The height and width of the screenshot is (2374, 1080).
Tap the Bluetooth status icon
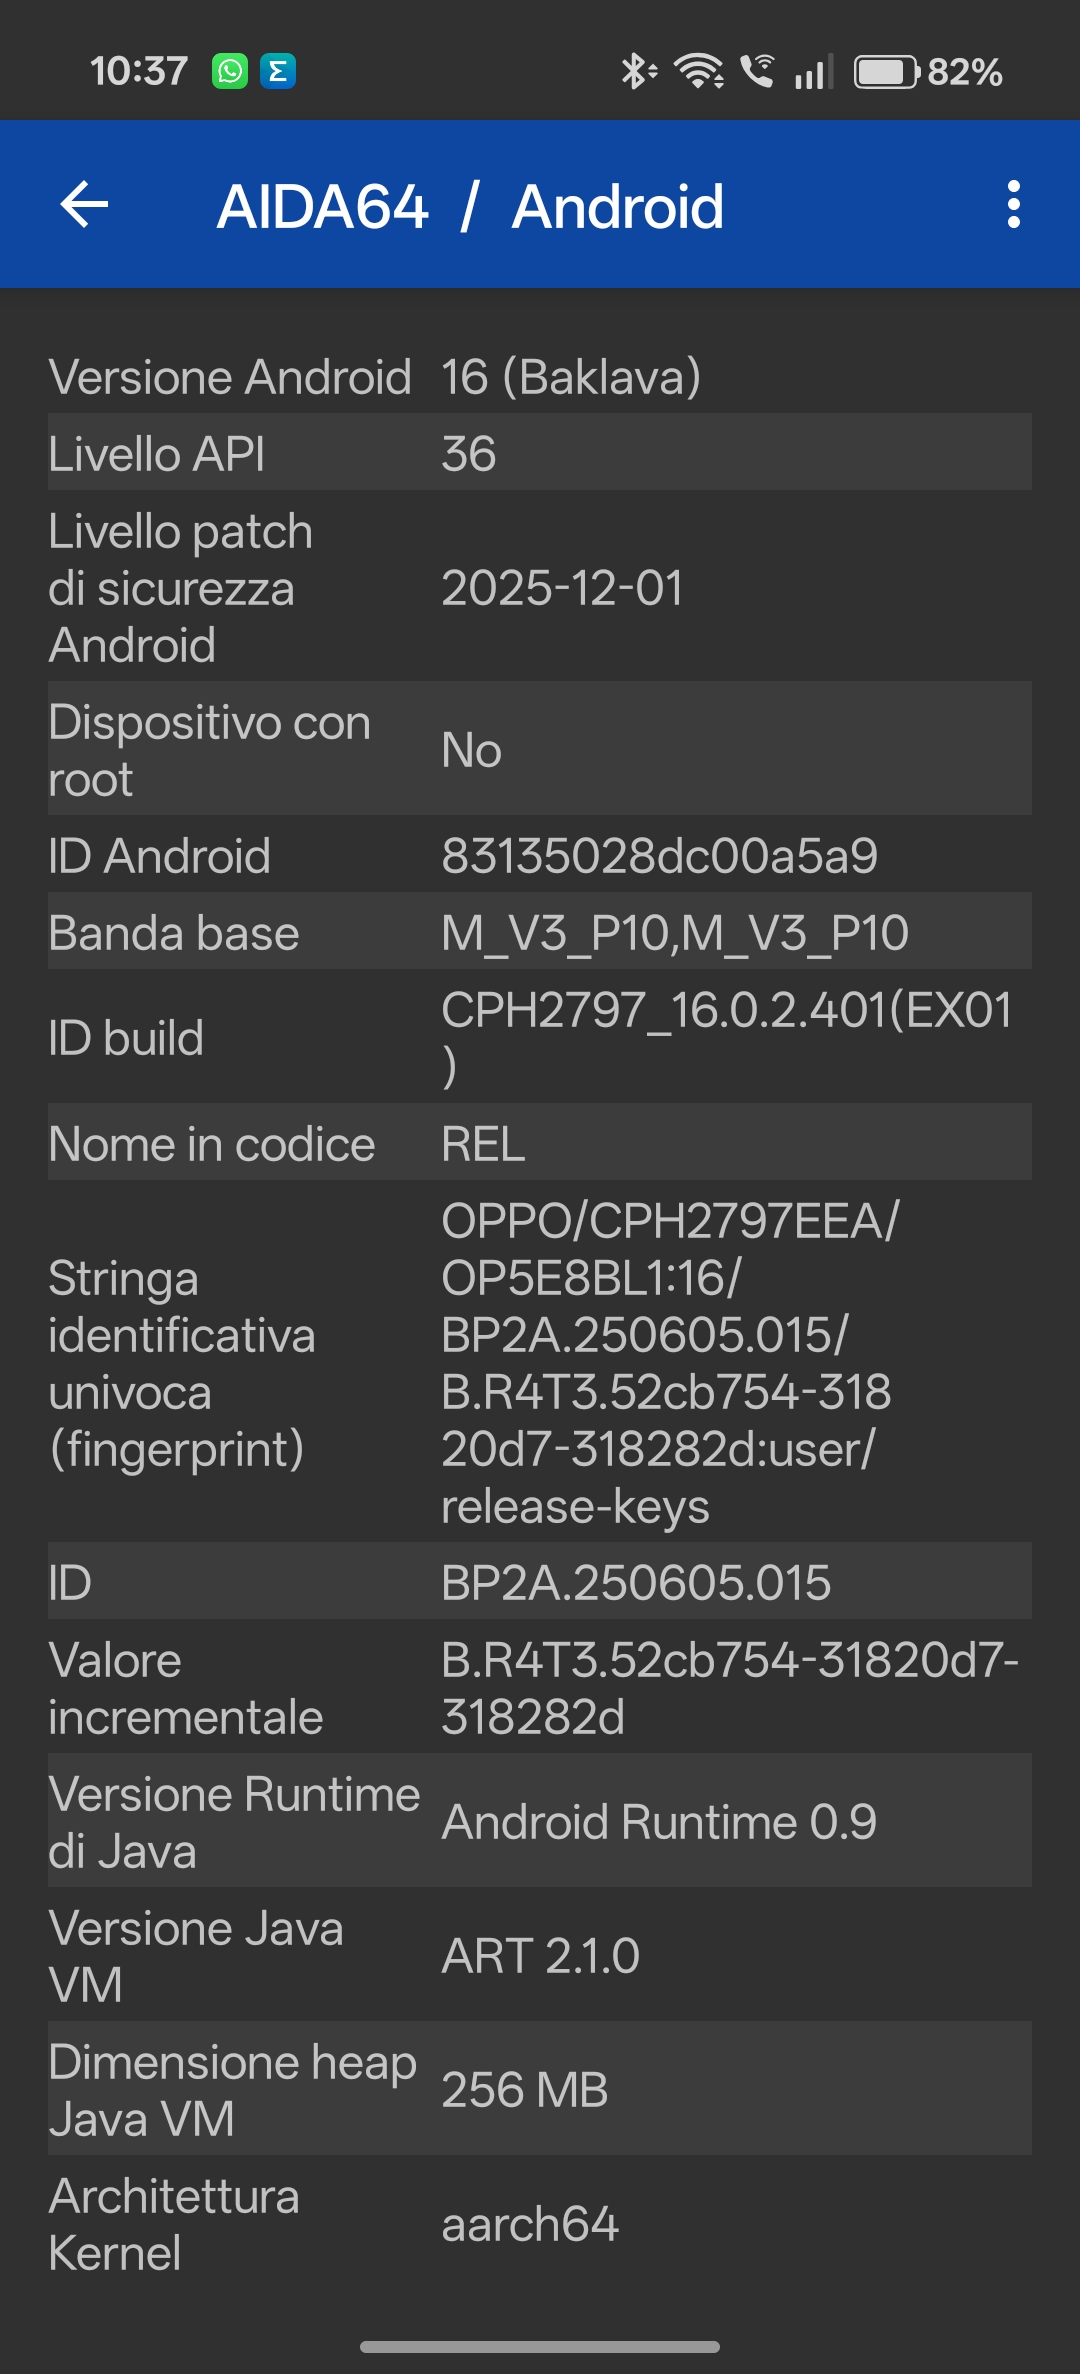[x=637, y=72]
